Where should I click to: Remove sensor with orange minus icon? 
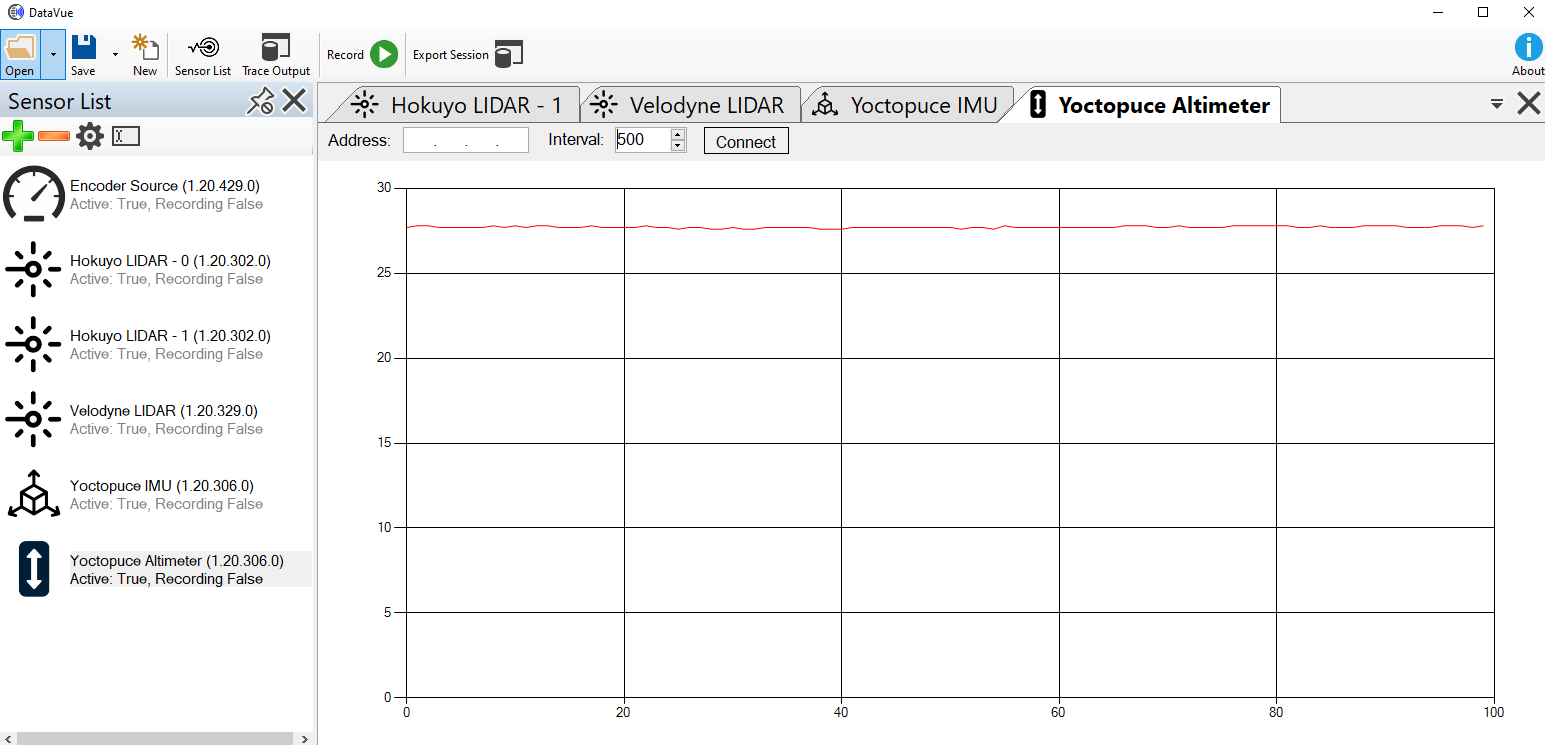(54, 136)
